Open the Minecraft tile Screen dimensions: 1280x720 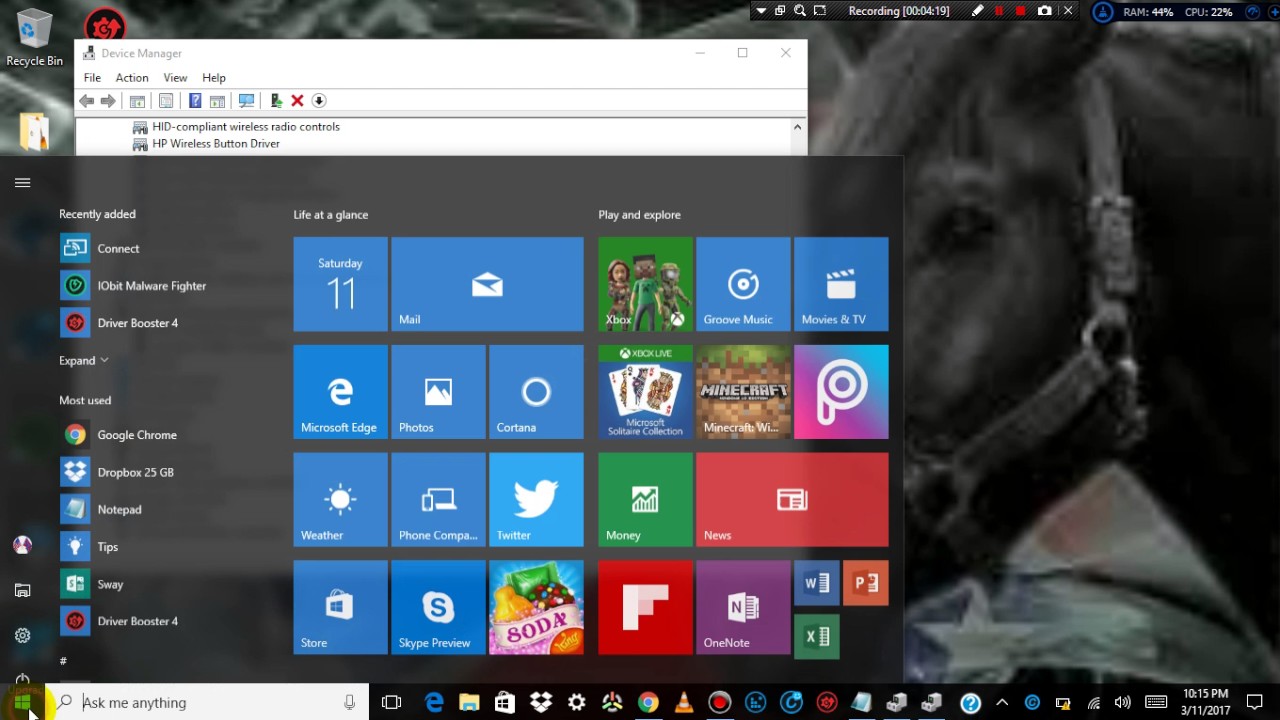click(x=743, y=392)
